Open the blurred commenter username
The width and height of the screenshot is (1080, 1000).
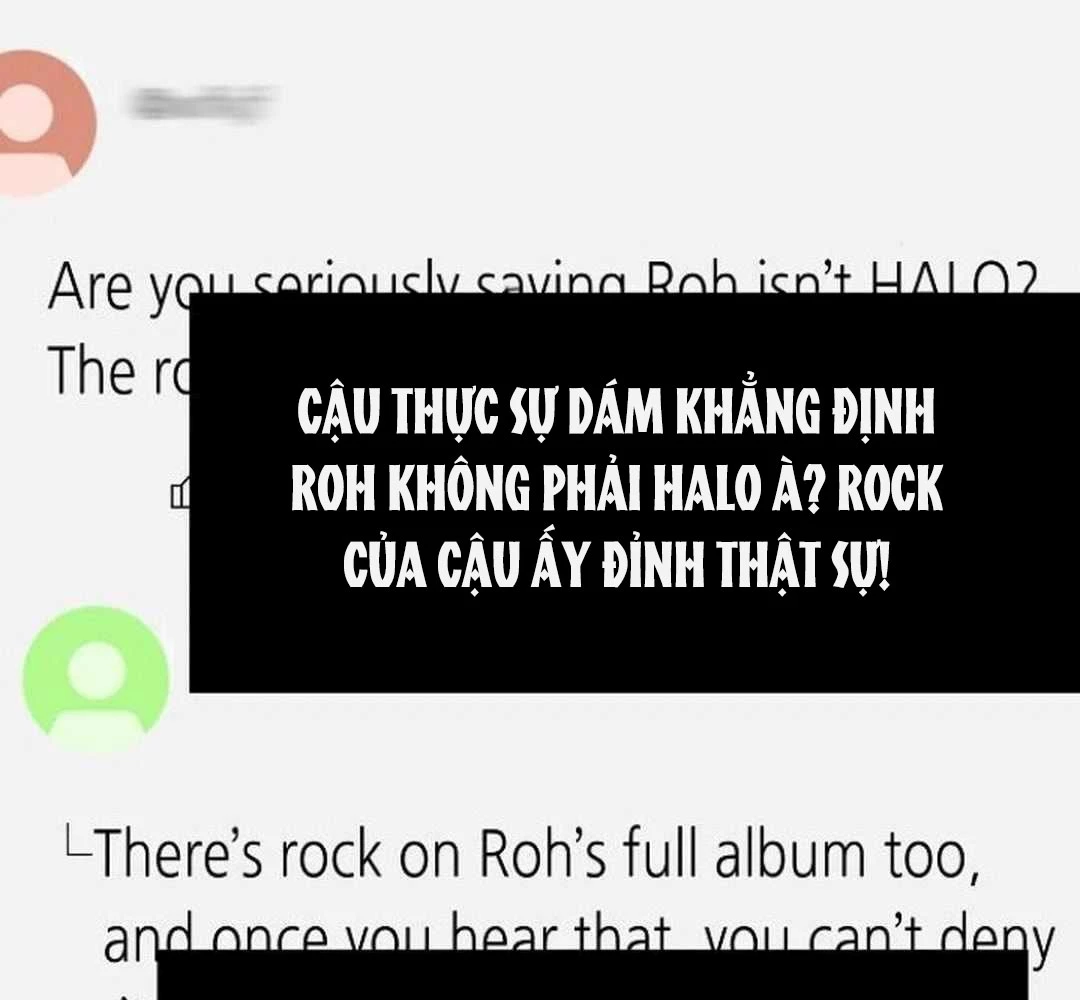202,104
